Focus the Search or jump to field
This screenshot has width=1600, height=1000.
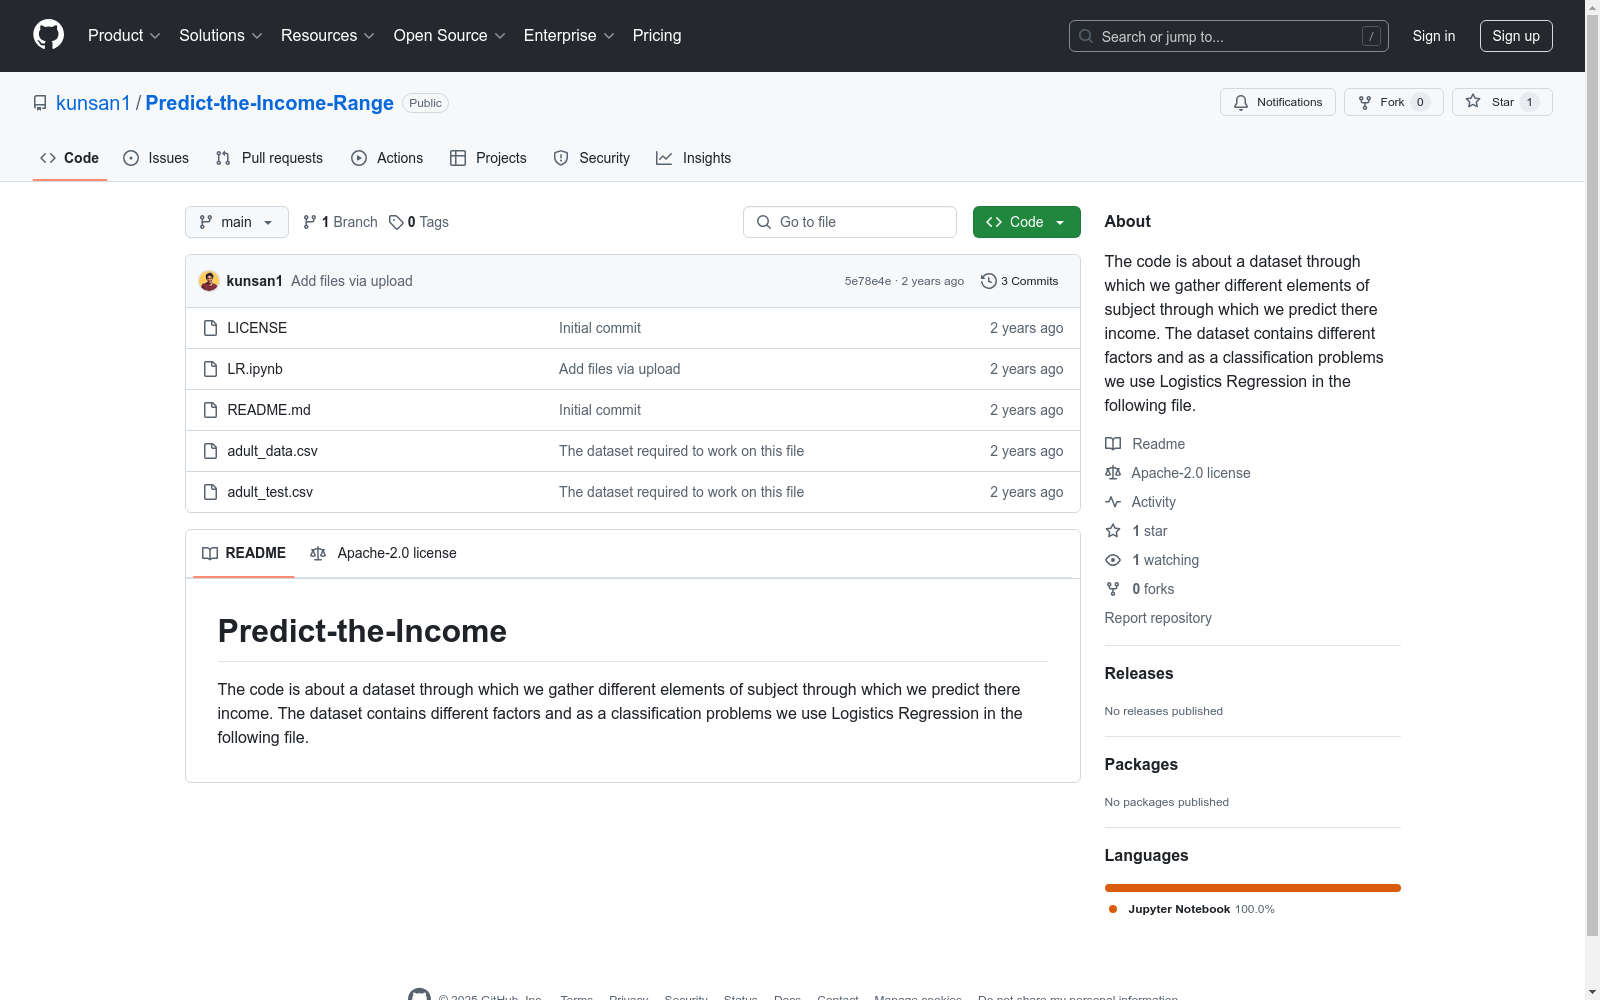click(1228, 36)
